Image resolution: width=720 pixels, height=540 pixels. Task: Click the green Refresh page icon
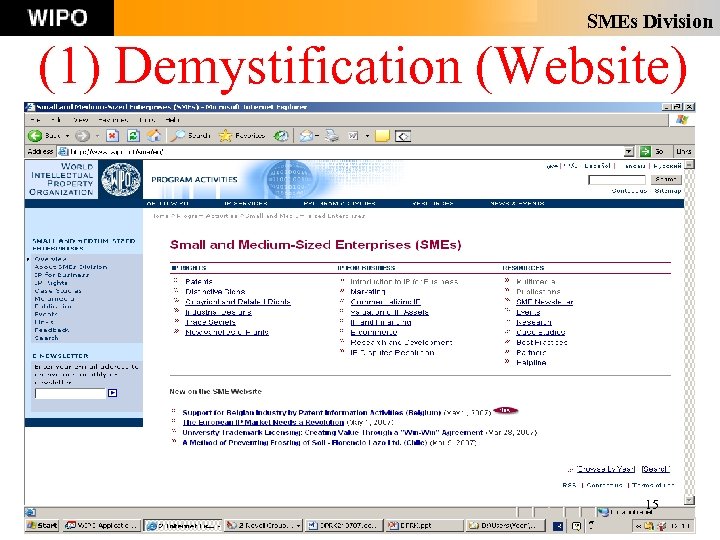[x=133, y=135]
